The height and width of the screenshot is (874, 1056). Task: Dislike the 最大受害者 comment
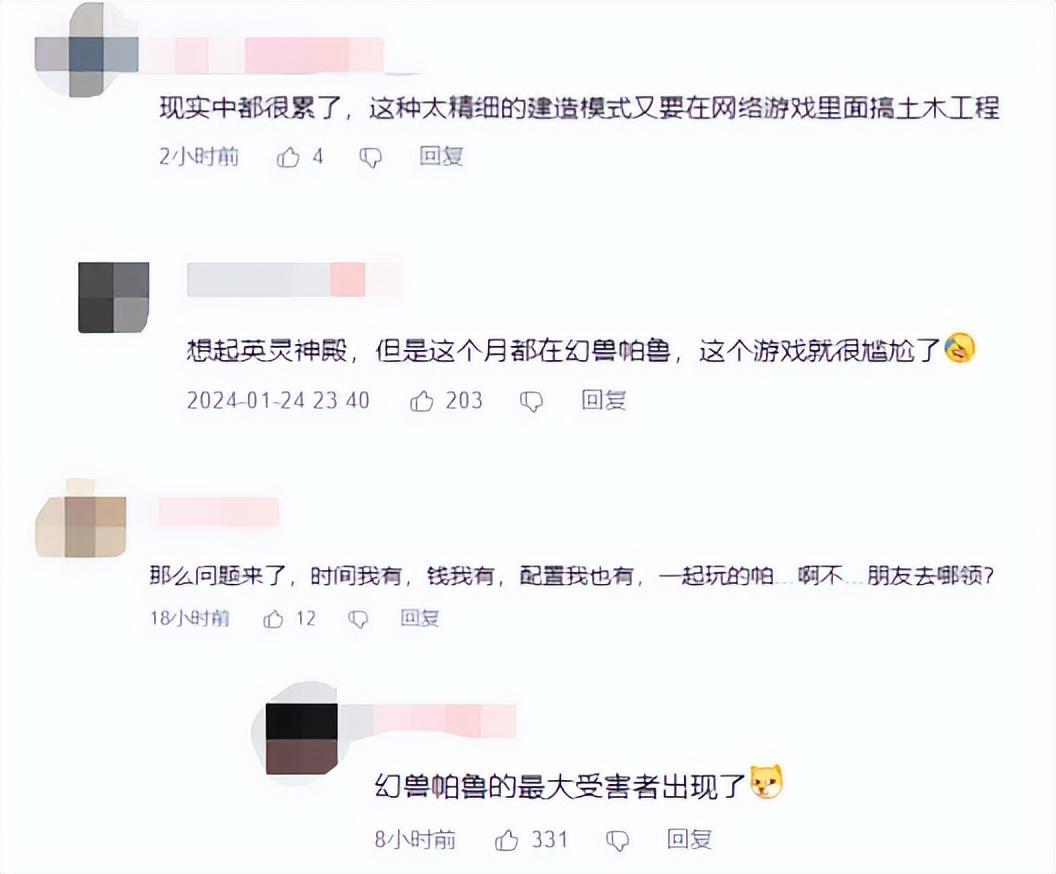coord(618,840)
